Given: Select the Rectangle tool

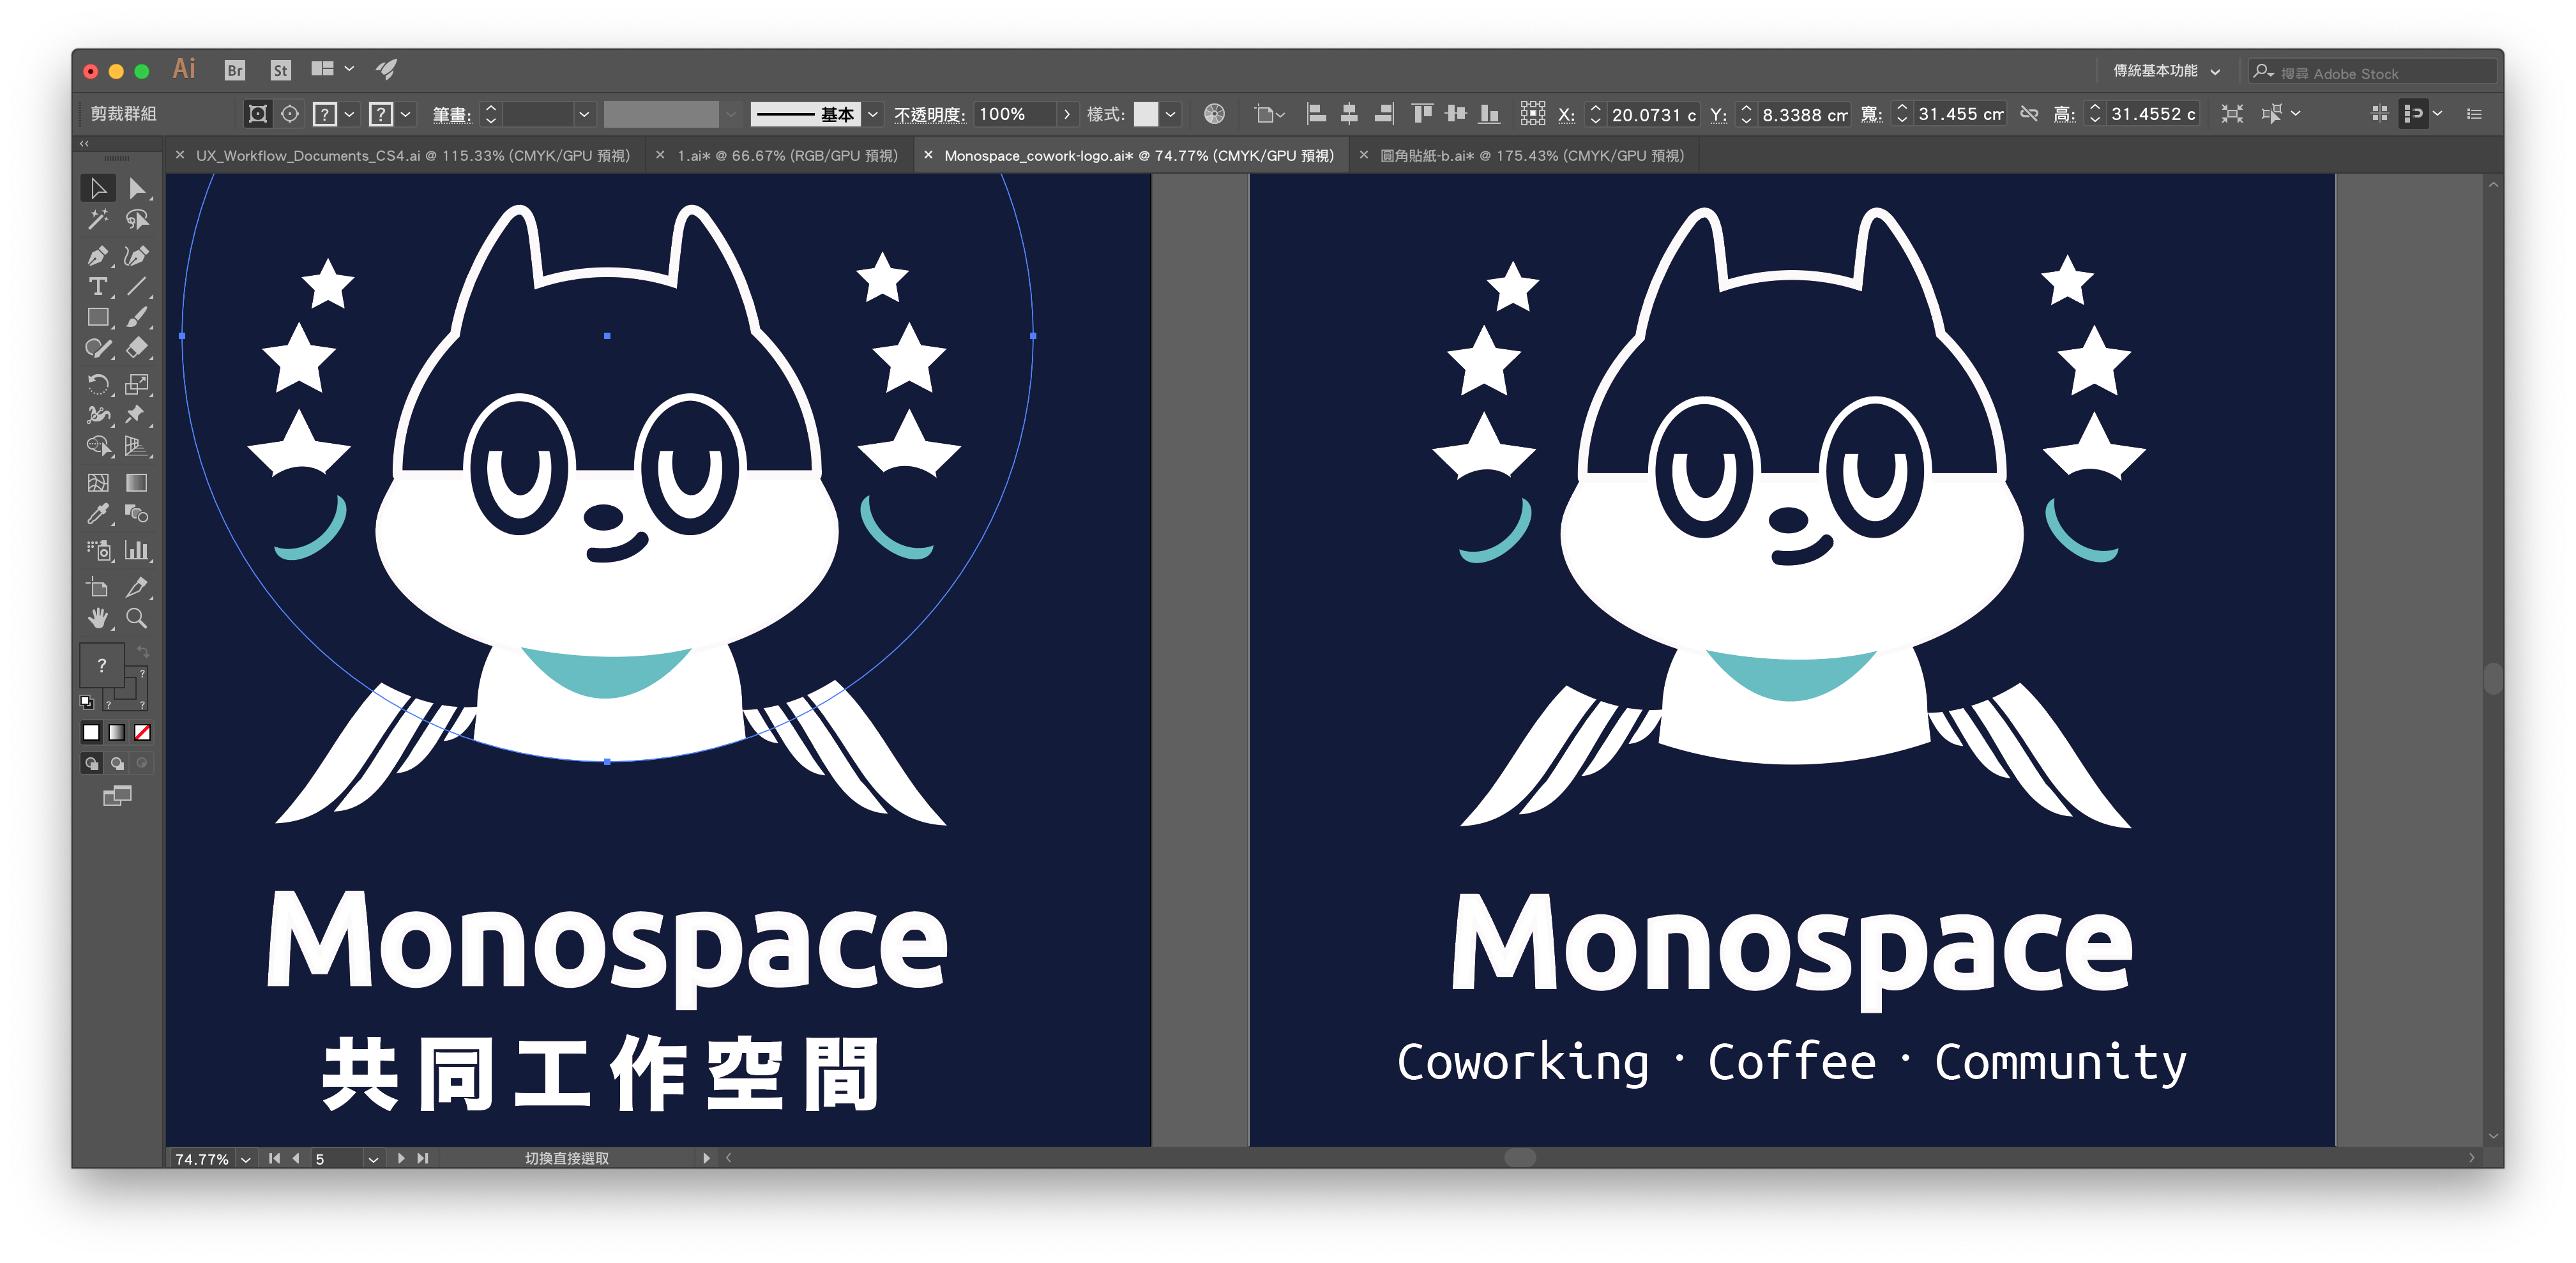Looking at the screenshot, I should pyautogui.click(x=98, y=318).
